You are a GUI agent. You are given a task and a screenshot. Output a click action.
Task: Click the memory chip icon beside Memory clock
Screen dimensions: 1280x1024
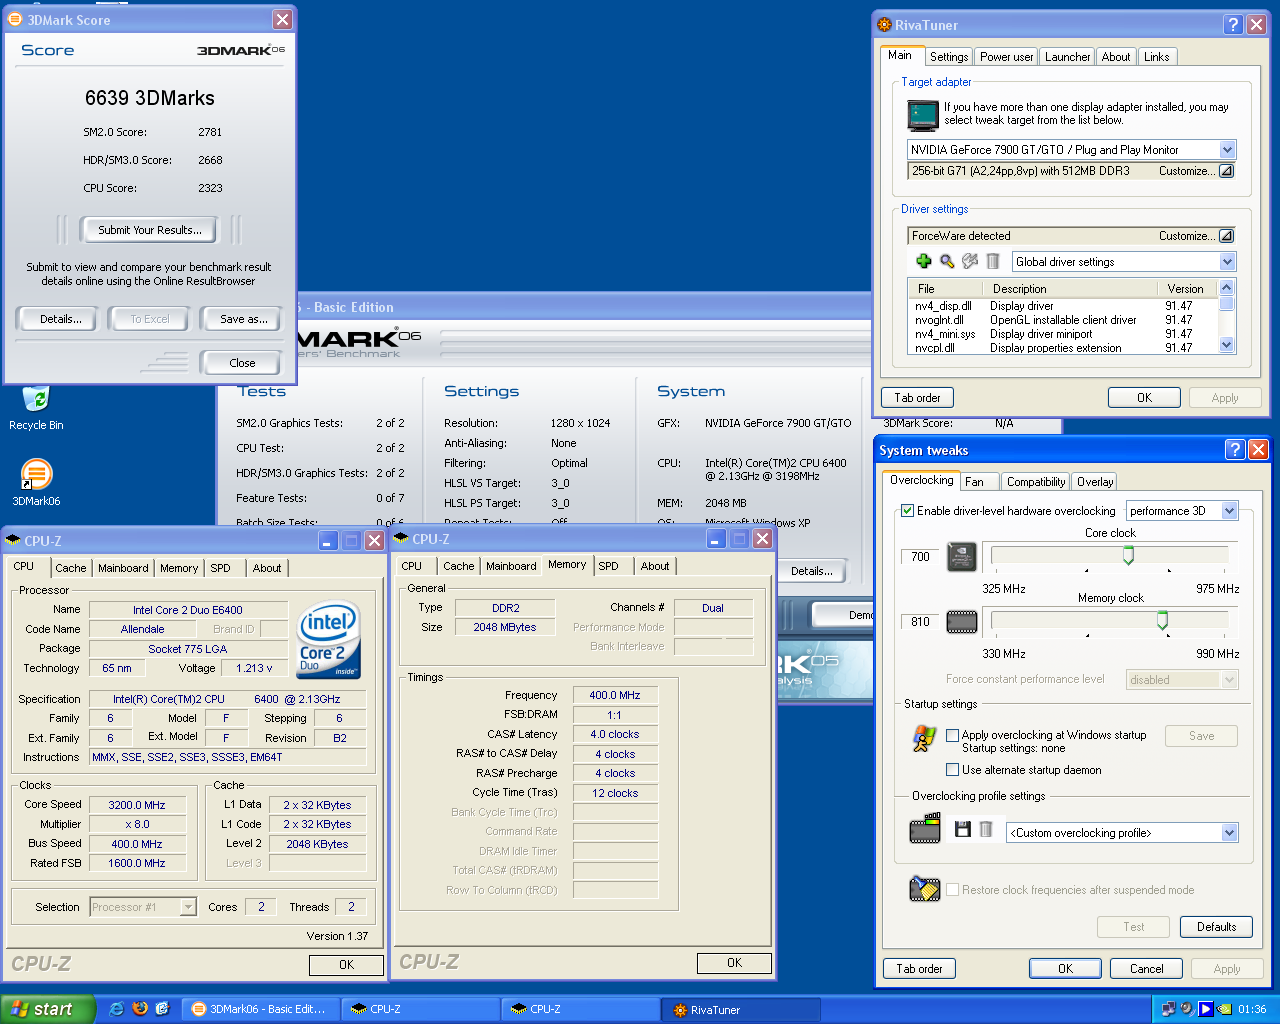coord(962,622)
